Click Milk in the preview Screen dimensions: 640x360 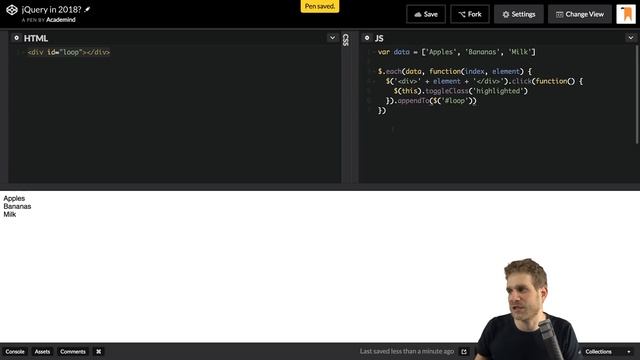[x=10, y=214]
